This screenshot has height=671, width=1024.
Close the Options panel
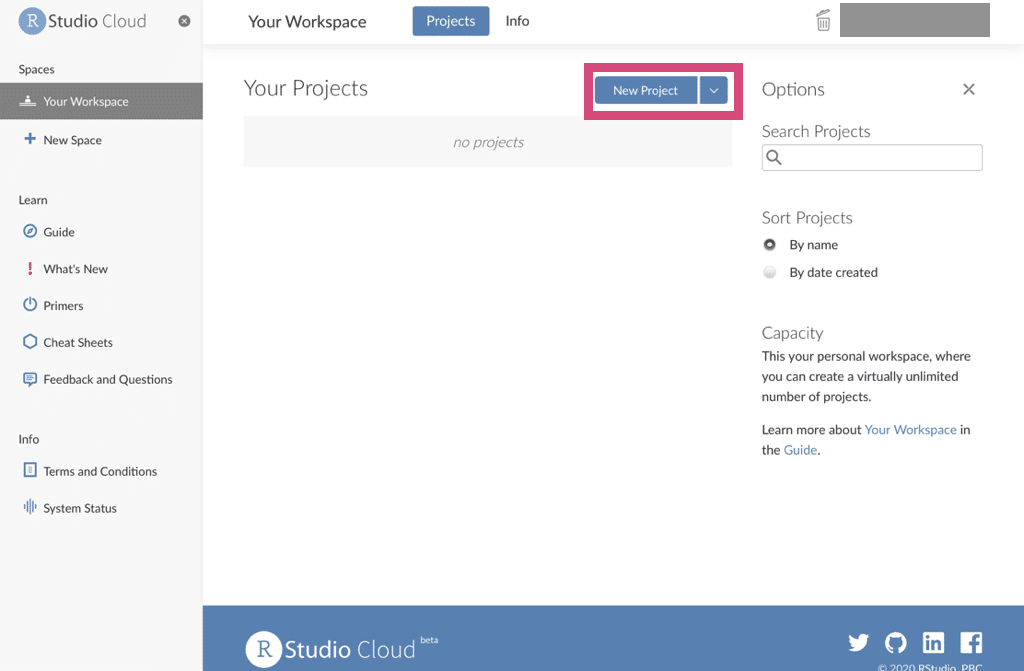pyautogui.click(x=968, y=89)
